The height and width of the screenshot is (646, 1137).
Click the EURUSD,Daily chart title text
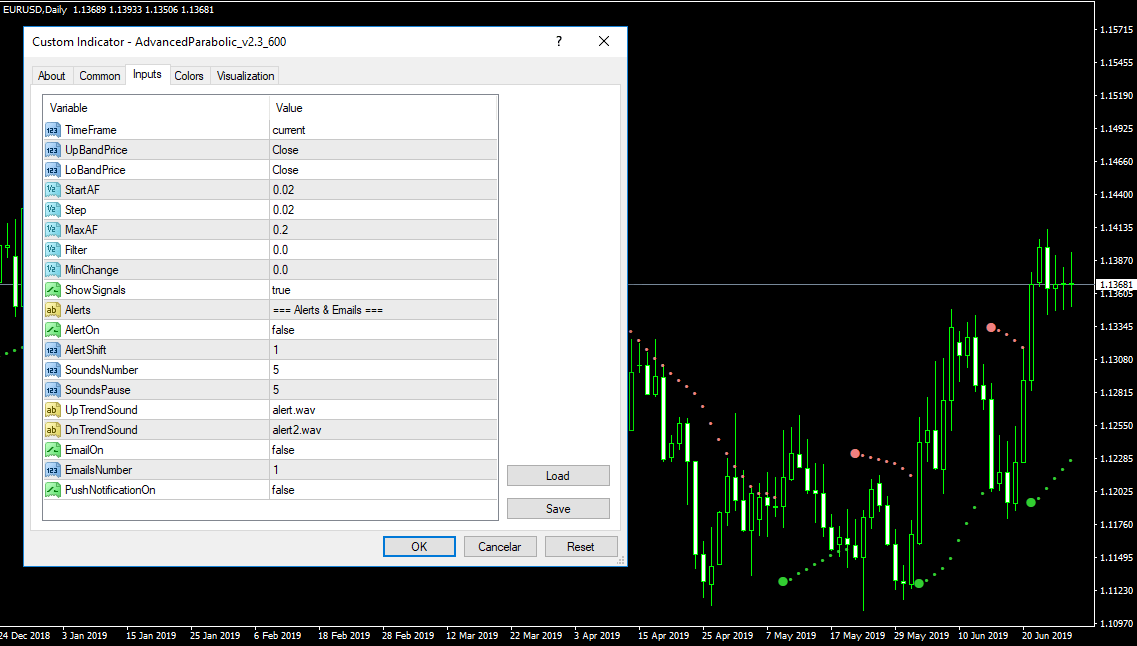tap(36, 9)
